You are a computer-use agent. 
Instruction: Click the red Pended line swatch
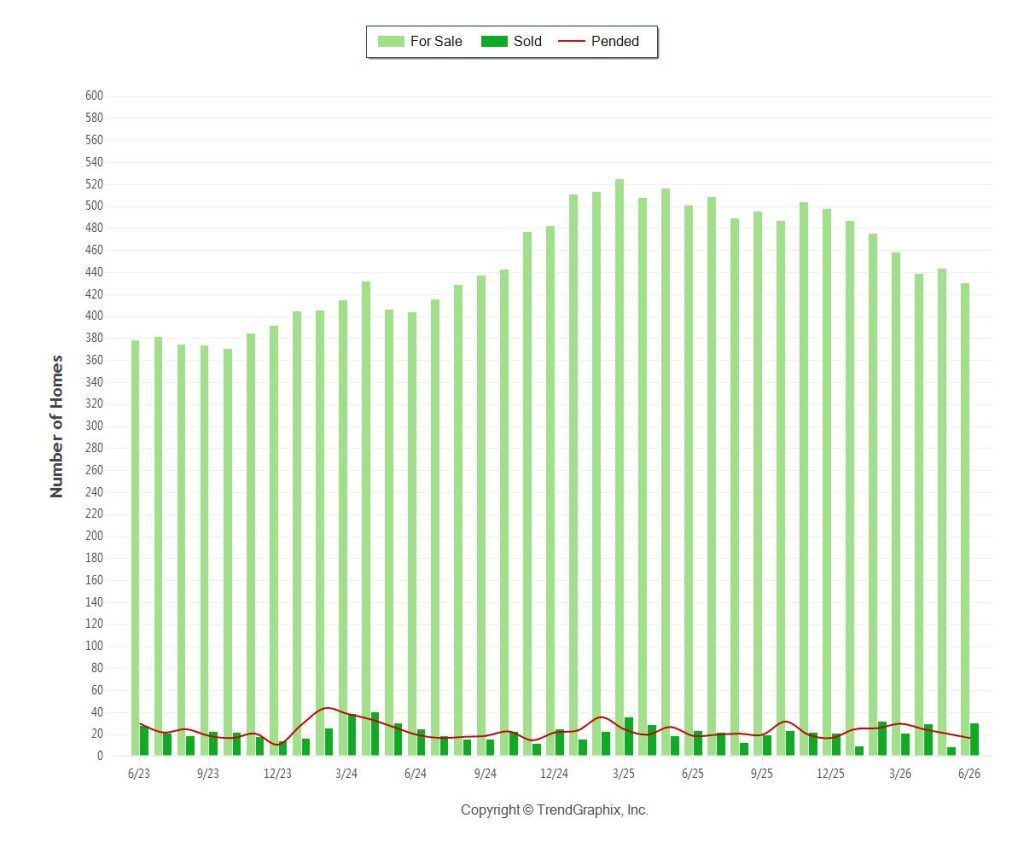(x=571, y=41)
